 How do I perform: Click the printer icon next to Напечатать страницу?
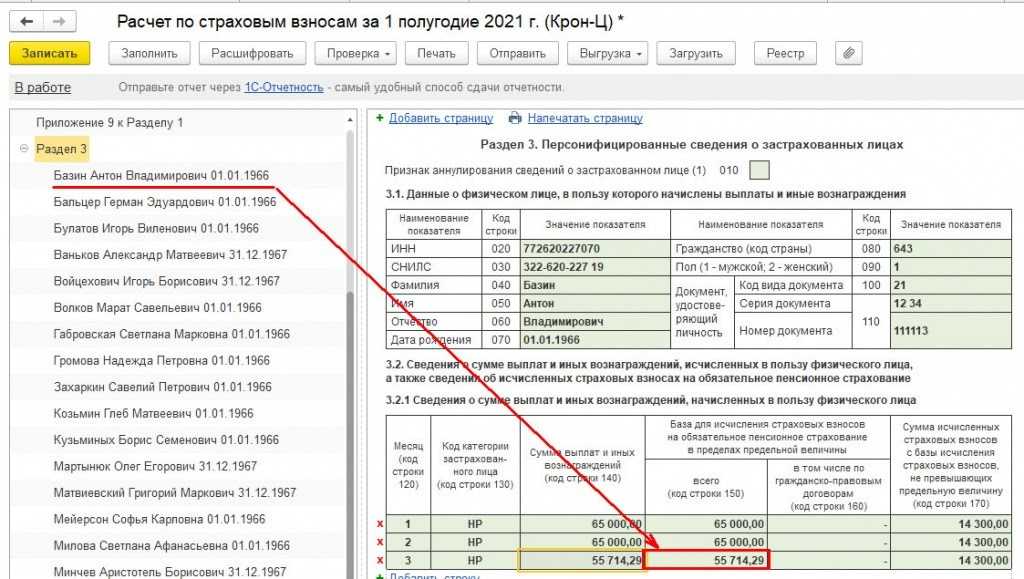click(x=515, y=118)
